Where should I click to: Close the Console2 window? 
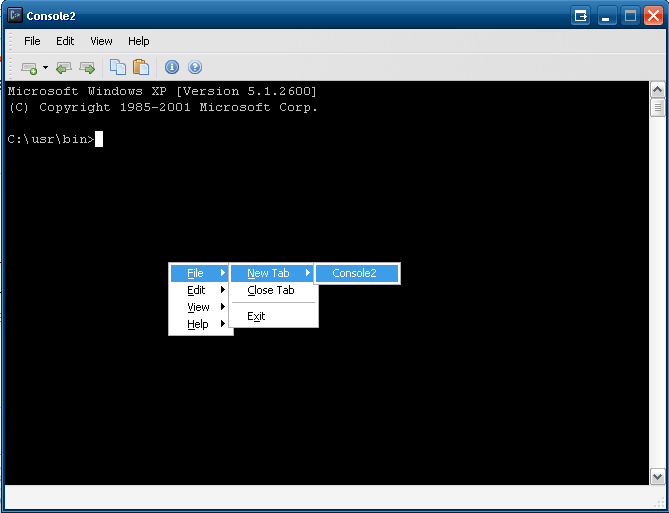654,16
